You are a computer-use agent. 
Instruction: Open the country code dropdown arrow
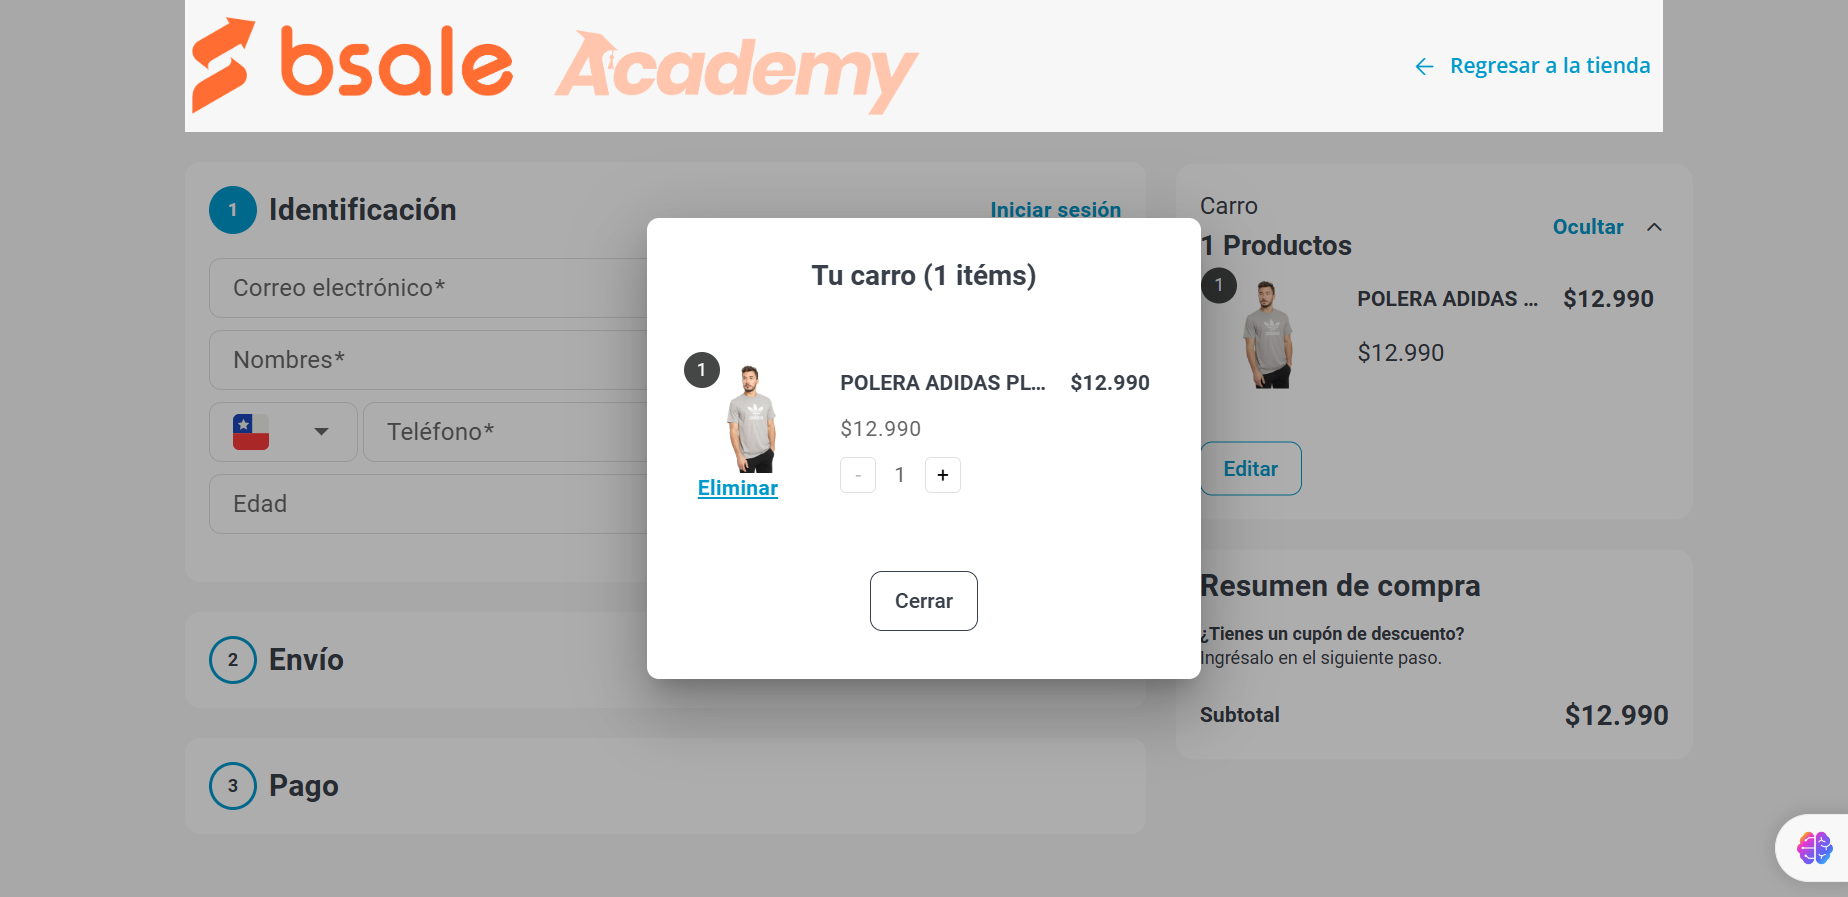(321, 432)
